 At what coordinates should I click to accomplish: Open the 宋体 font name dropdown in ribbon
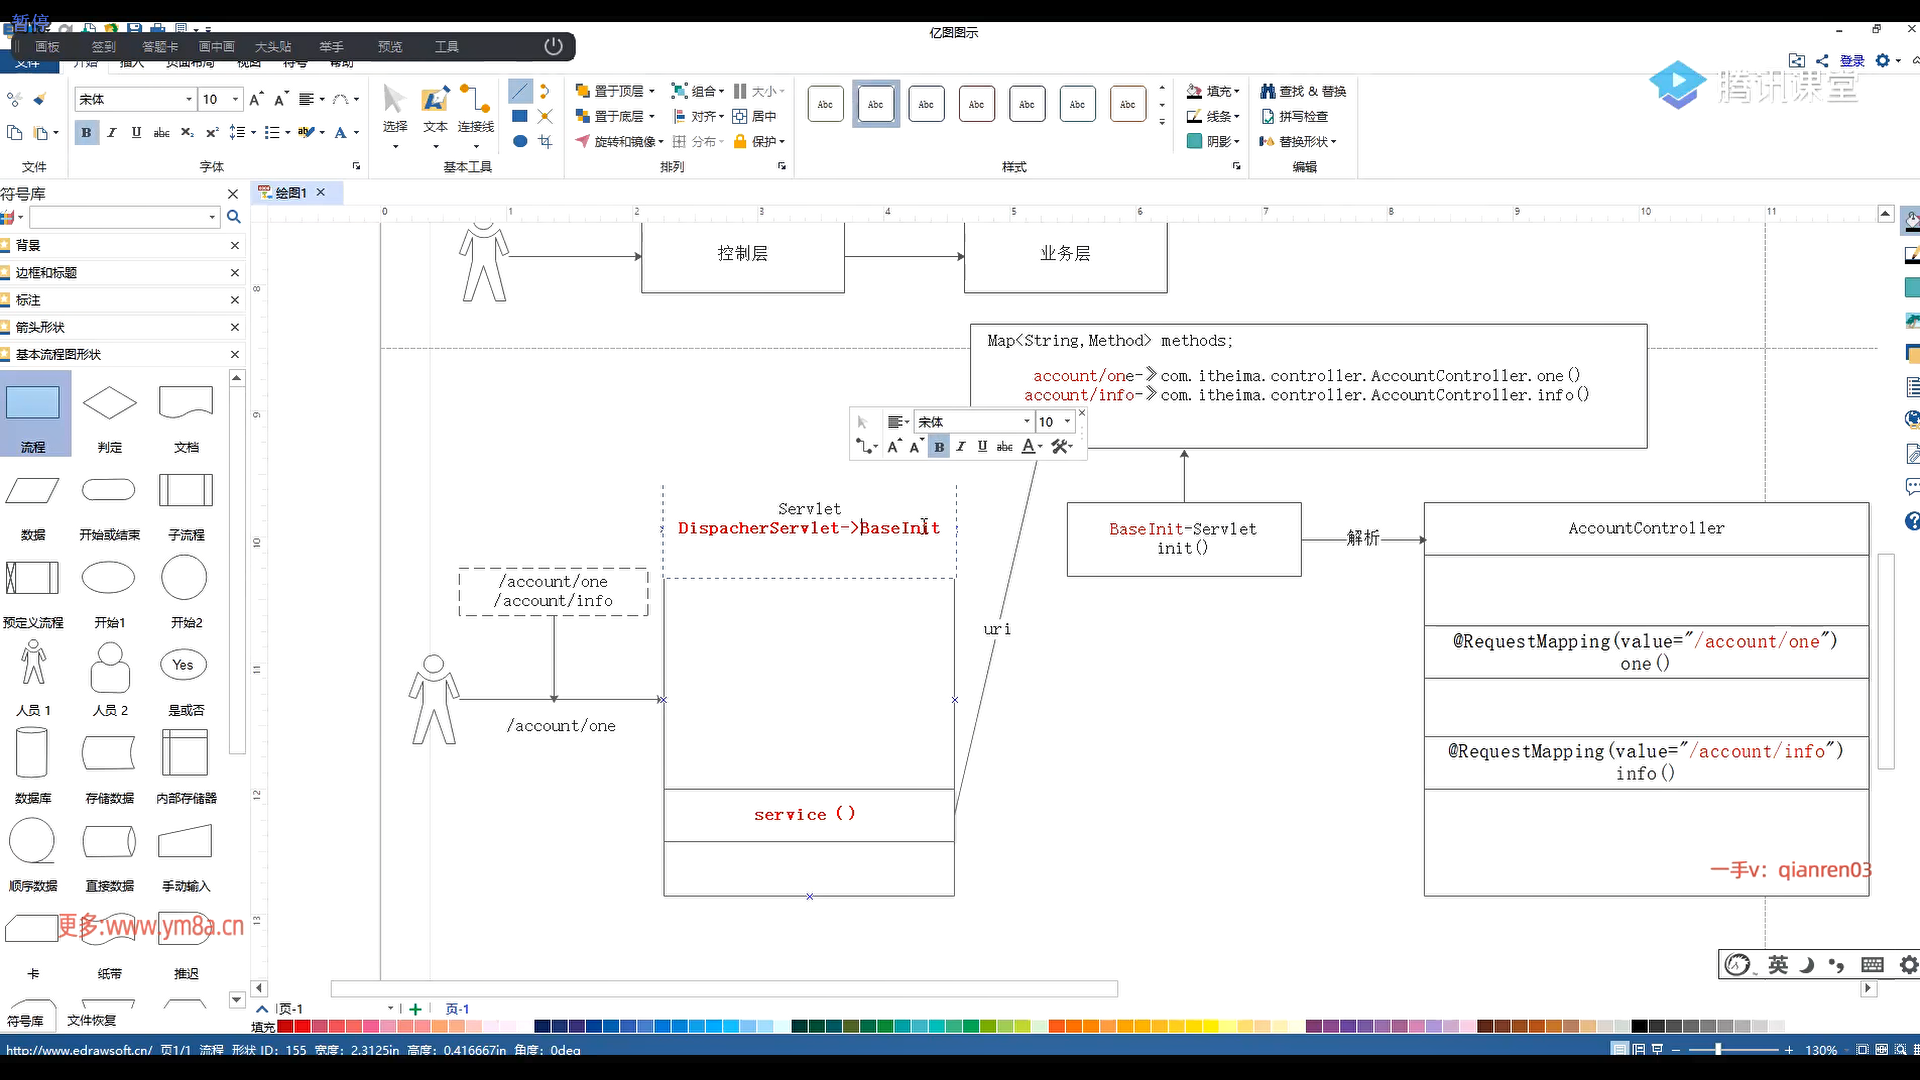(189, 99)
